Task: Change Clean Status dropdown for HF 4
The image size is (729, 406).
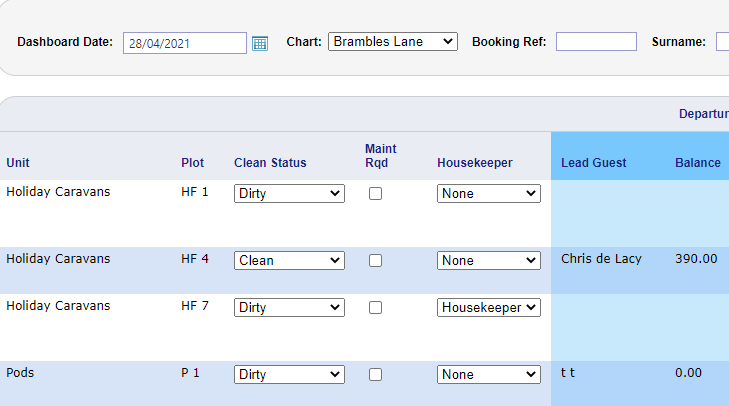Action: pos(289,260)
